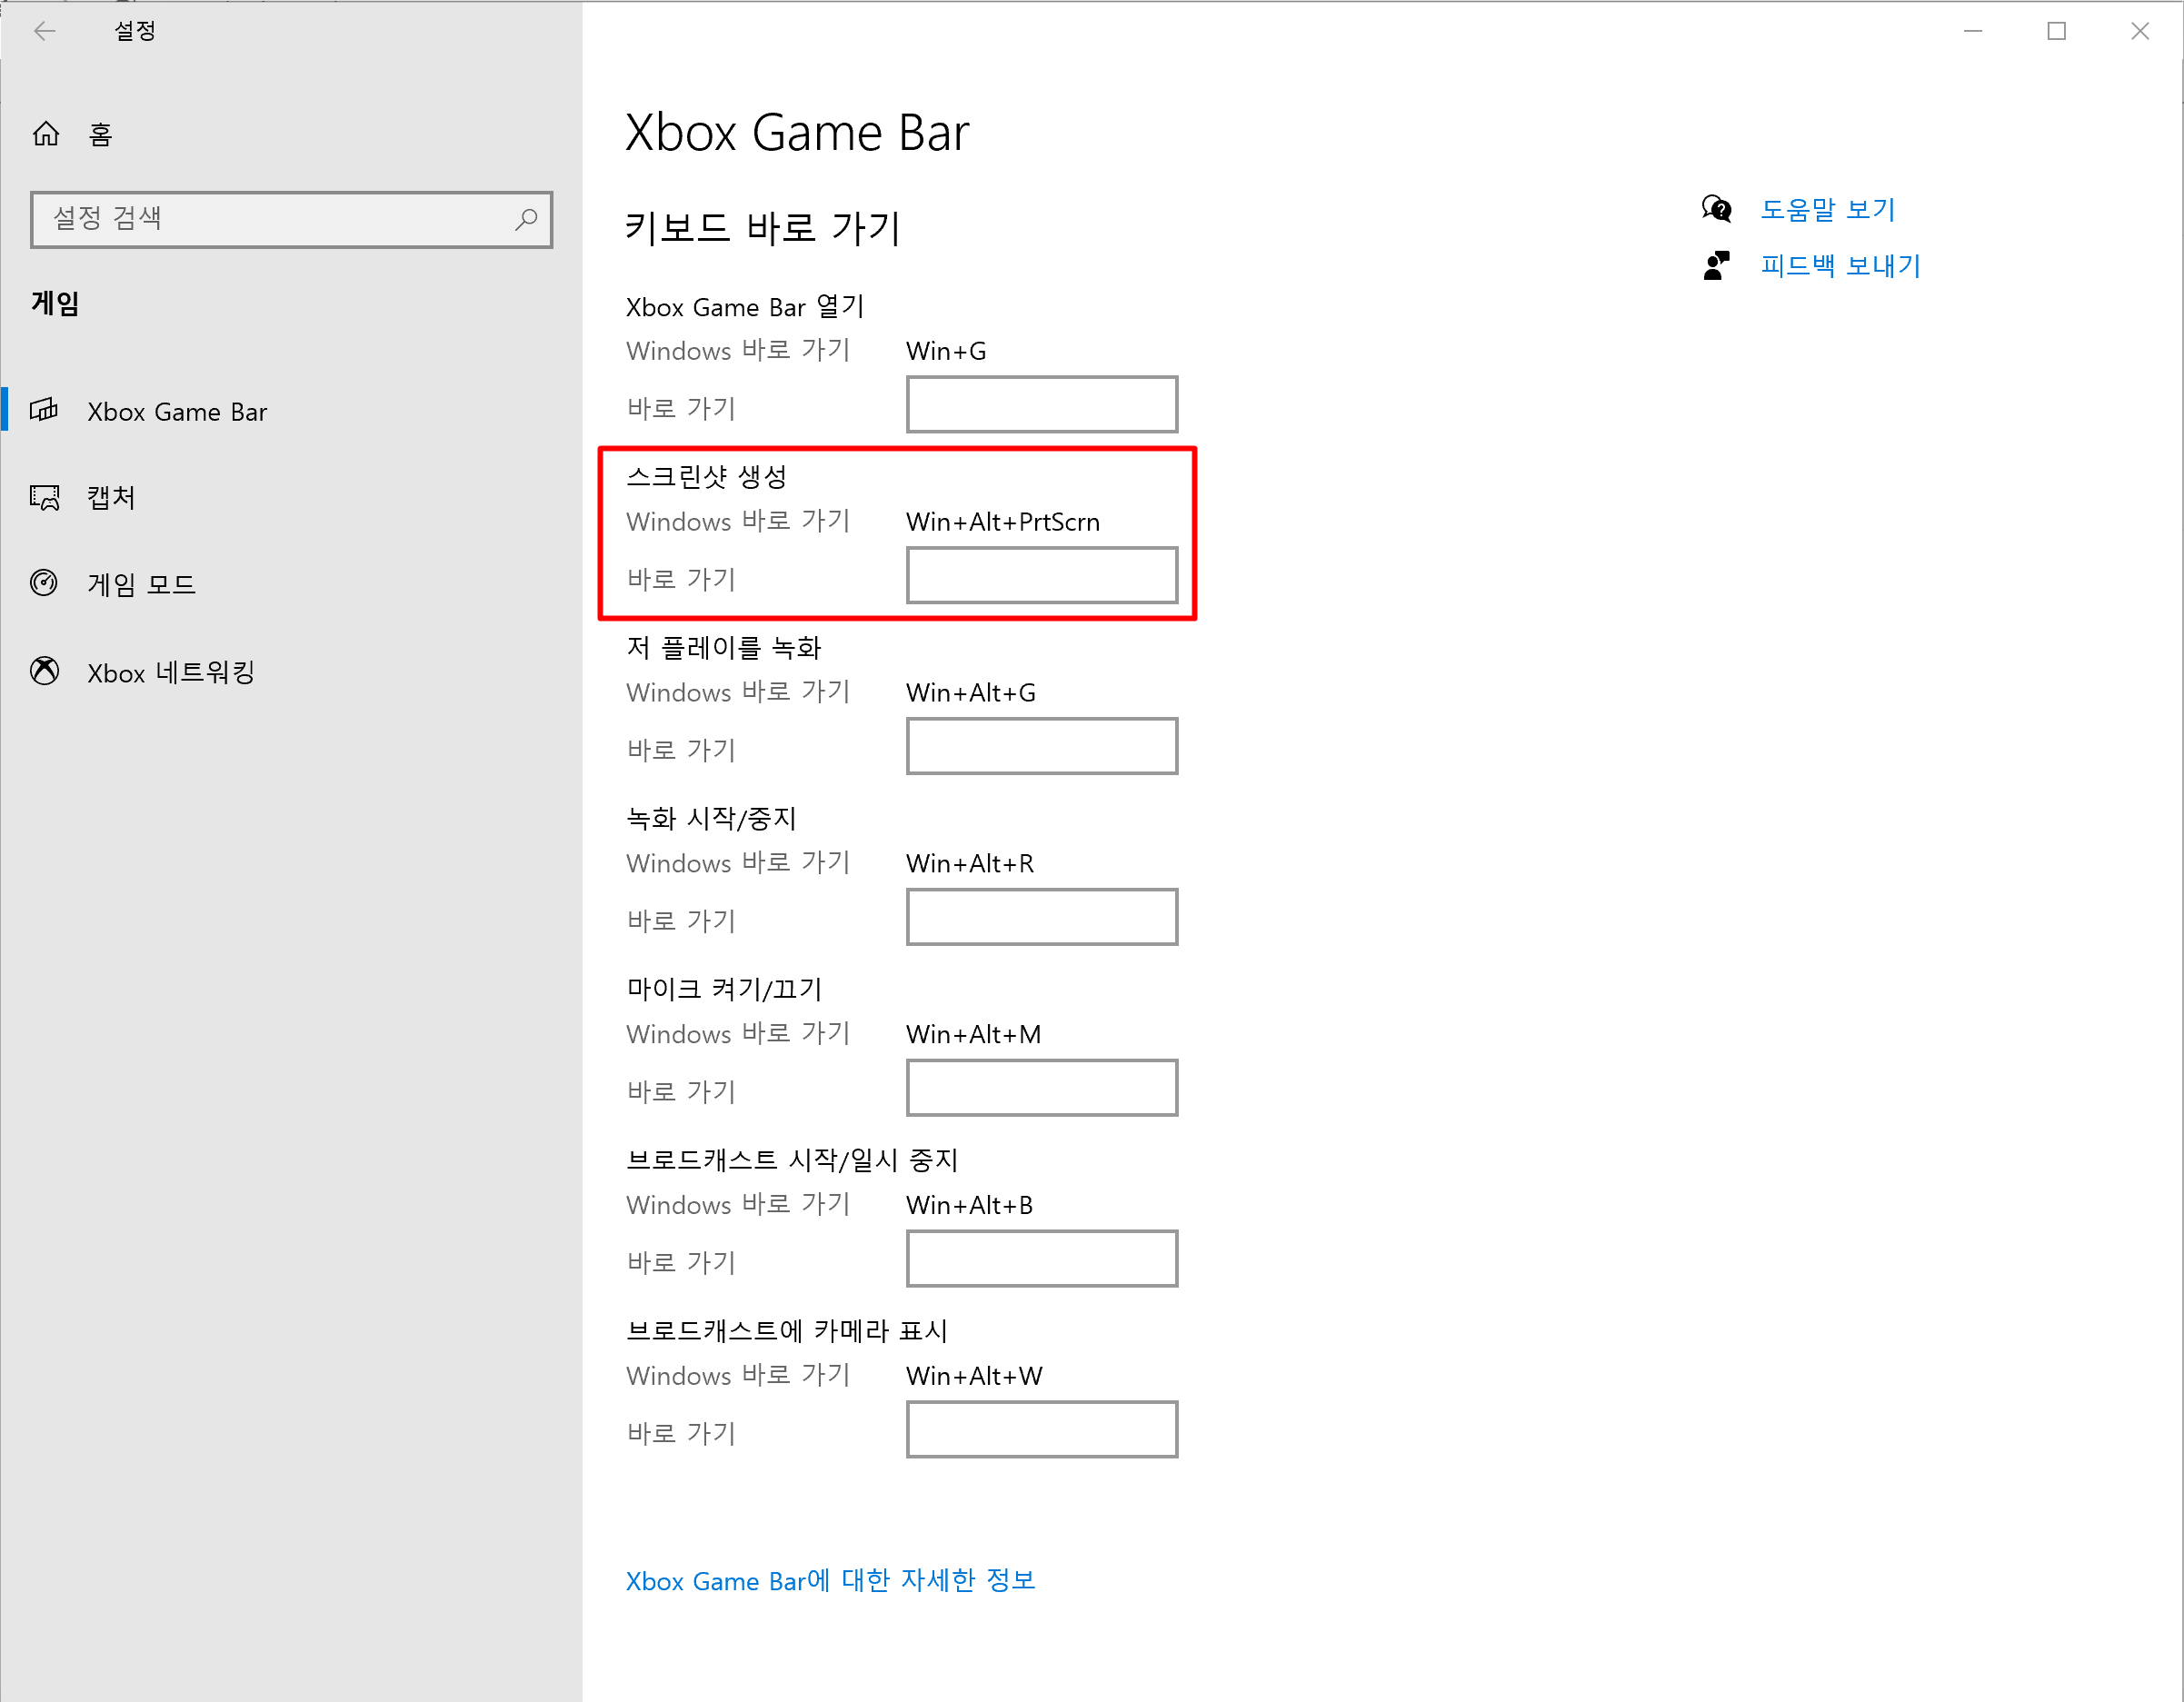Screen dimensions: 2184x1702
Task: Click shortcut field for 녹화 시작/중지
Action: pos(1041,917)
